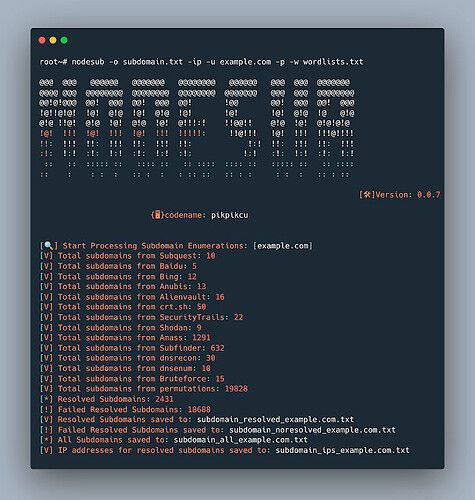Click the 'Total subdomains from SecurityTrails: 22' line

[142, 317]
